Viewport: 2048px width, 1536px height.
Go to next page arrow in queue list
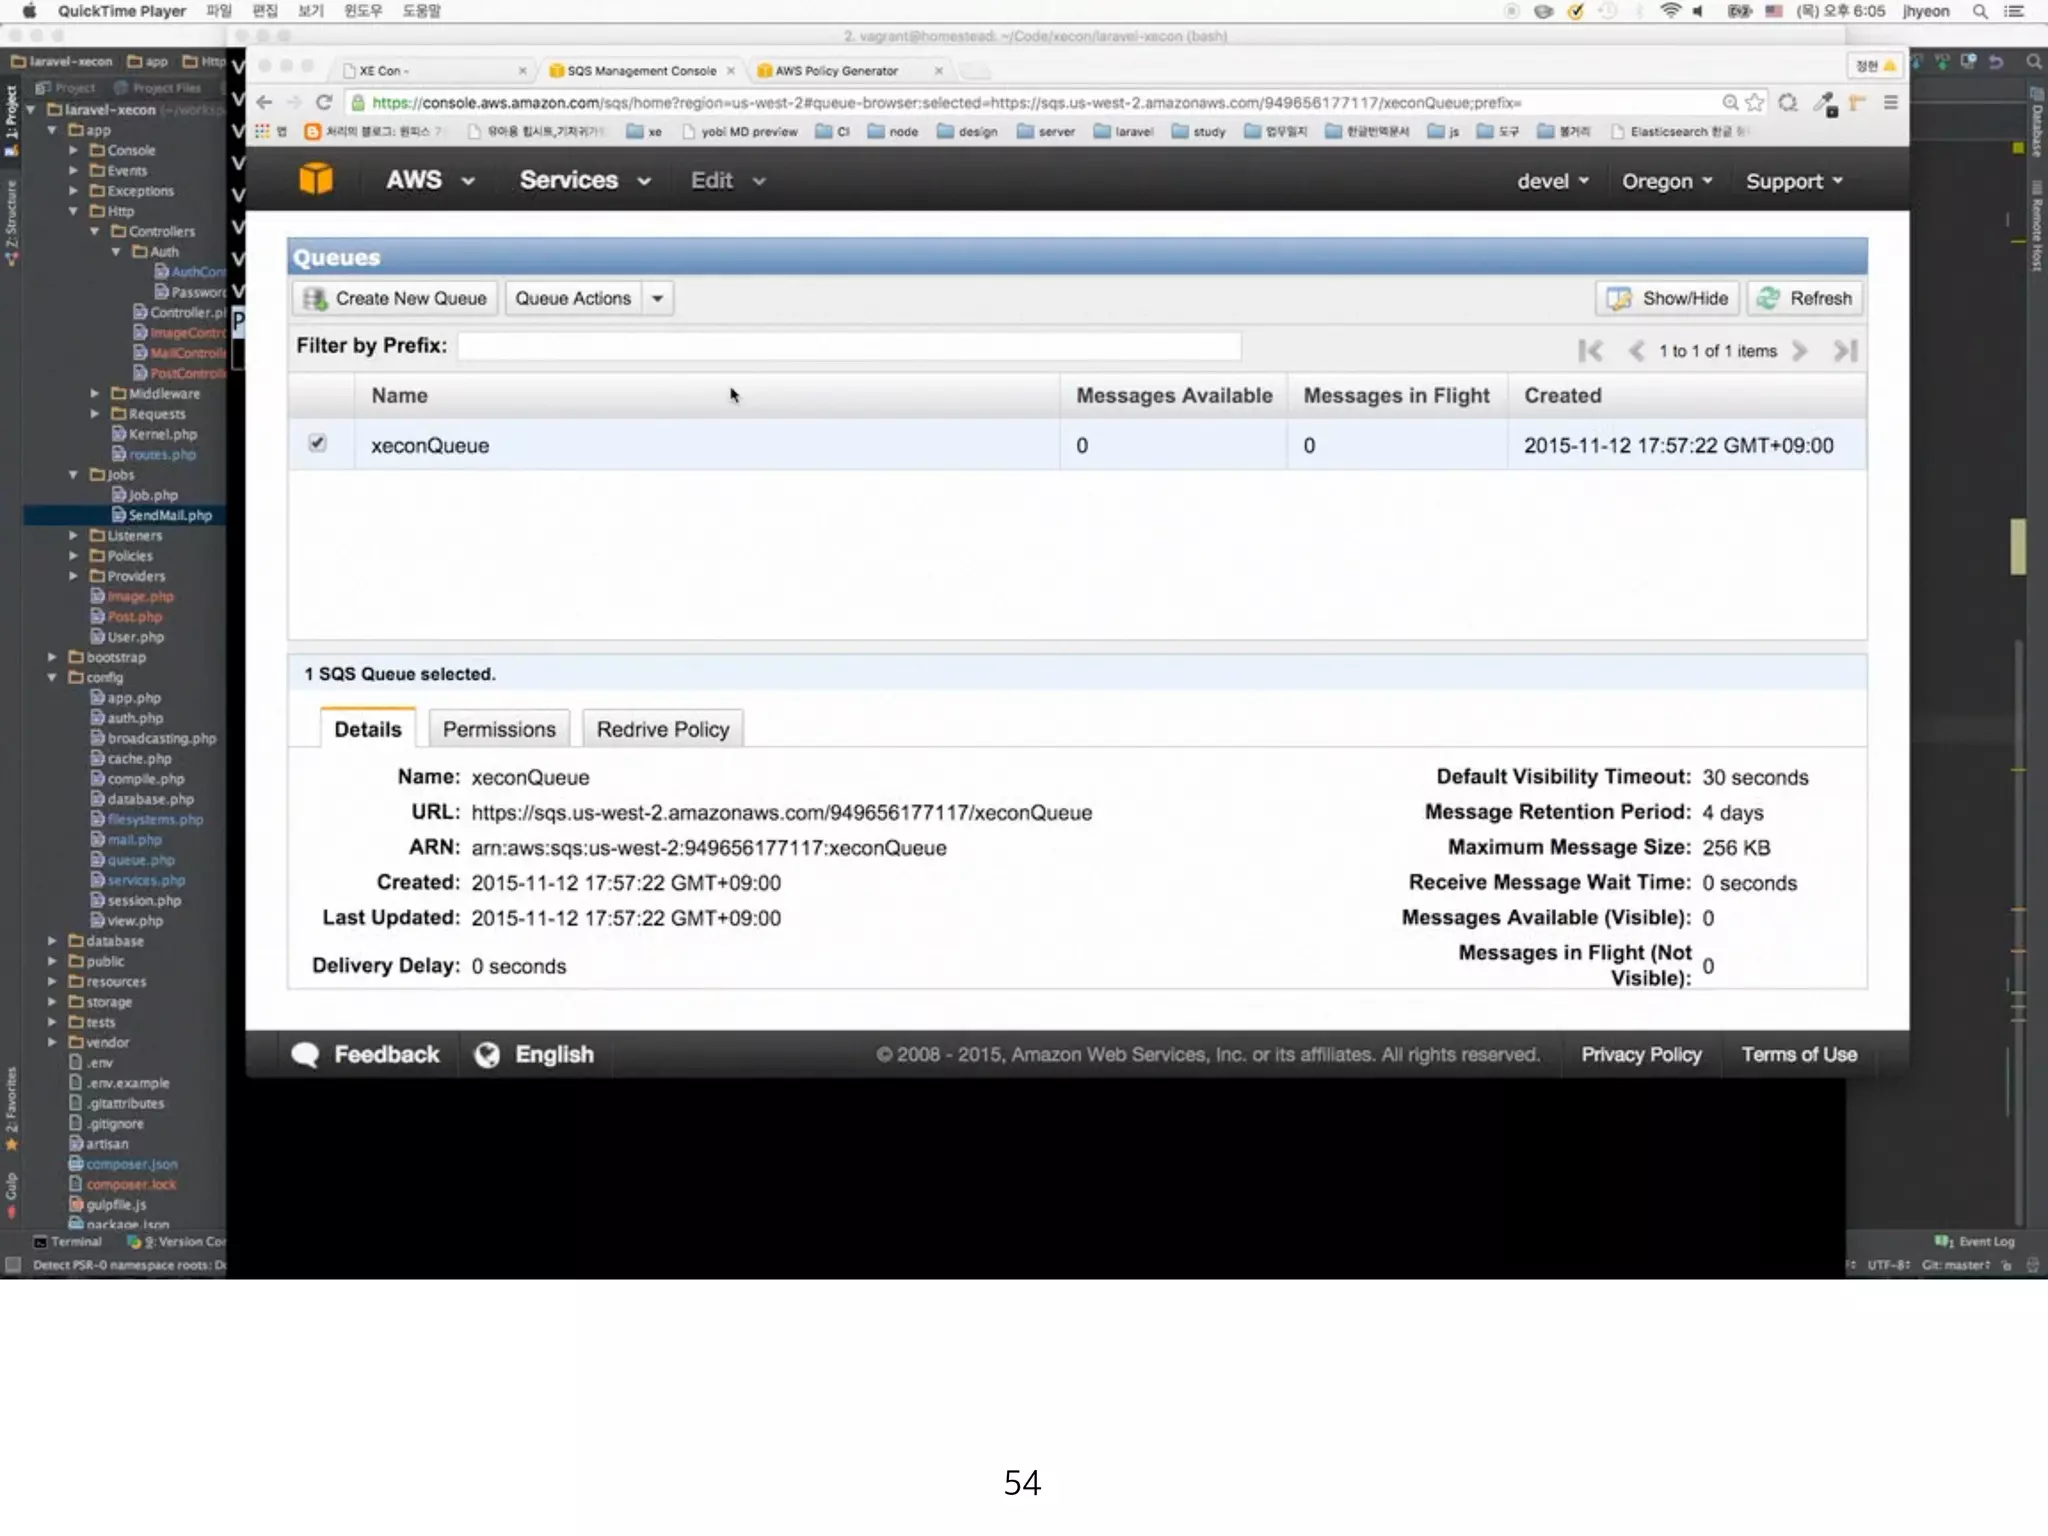(x=1800, y=351)
